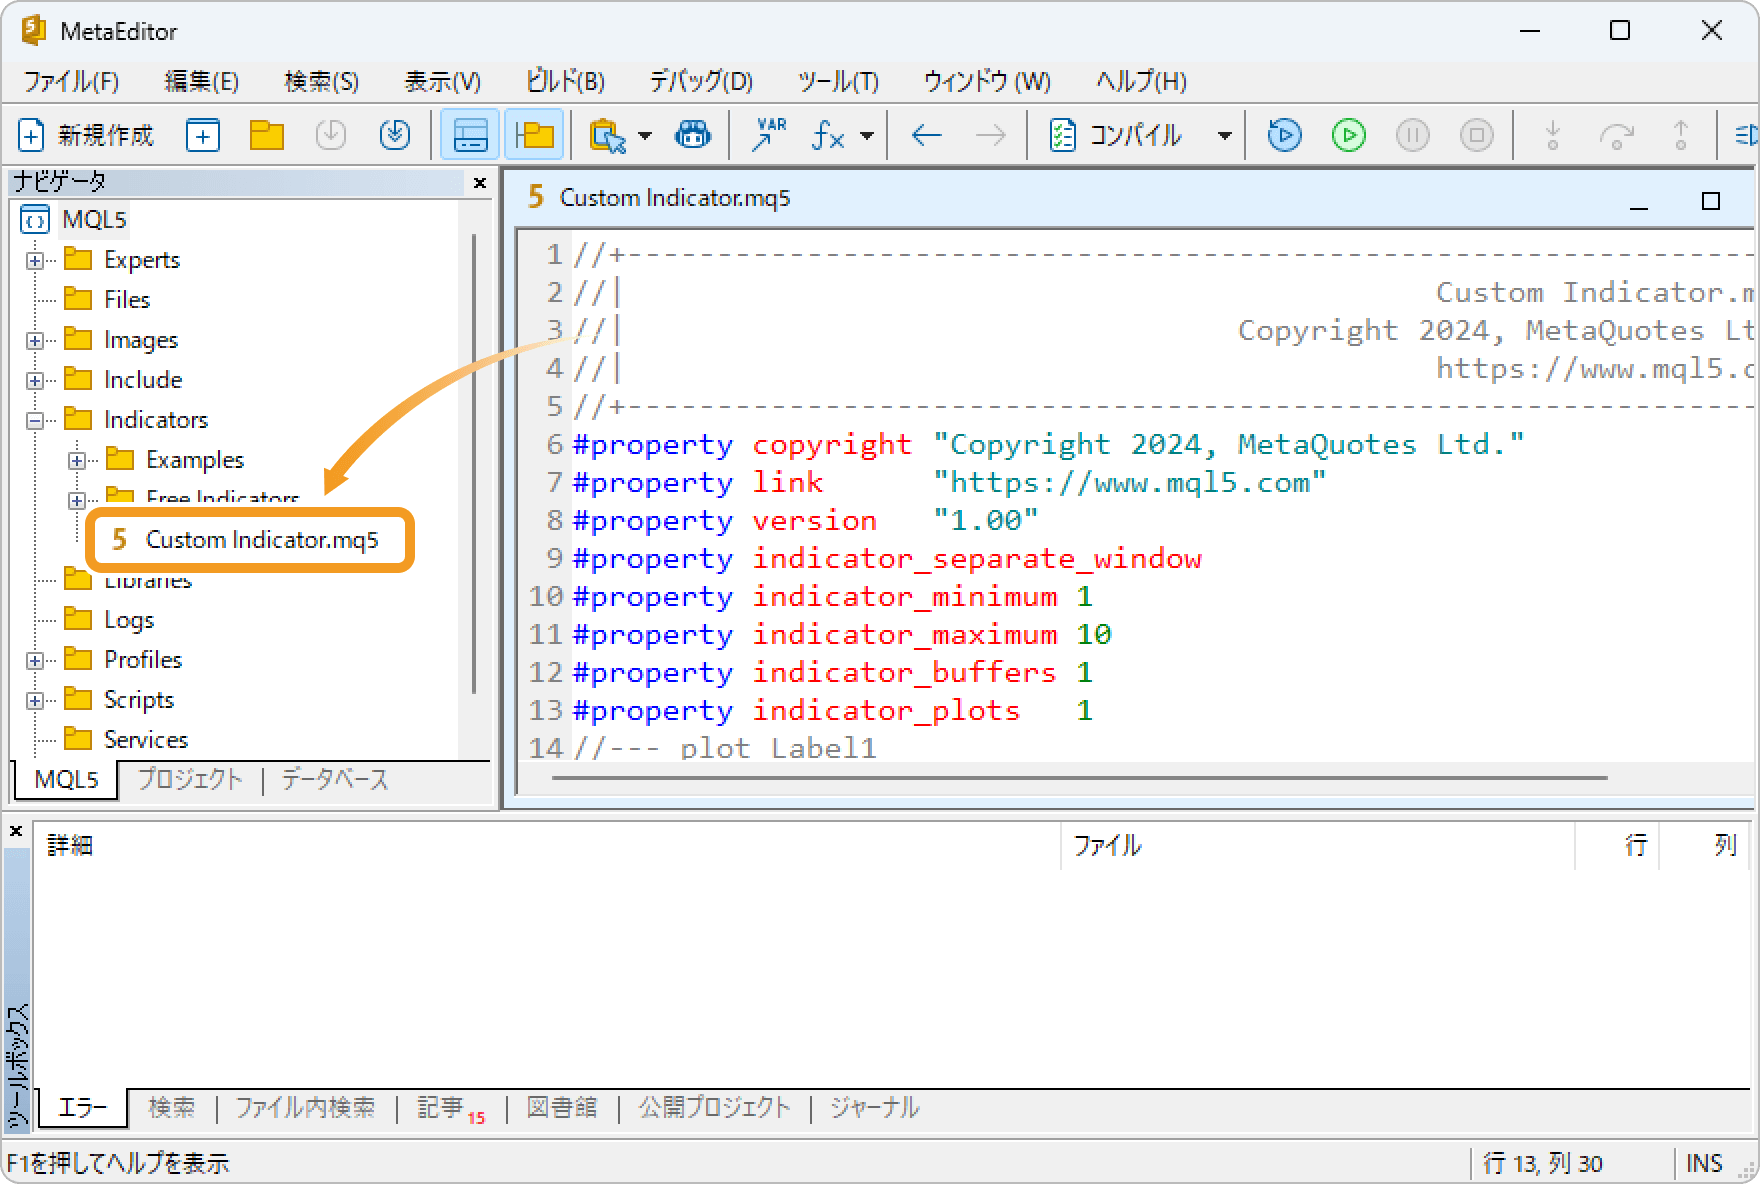
Task: Click the stop debugging icon
Action: (x=1477, y=135)
